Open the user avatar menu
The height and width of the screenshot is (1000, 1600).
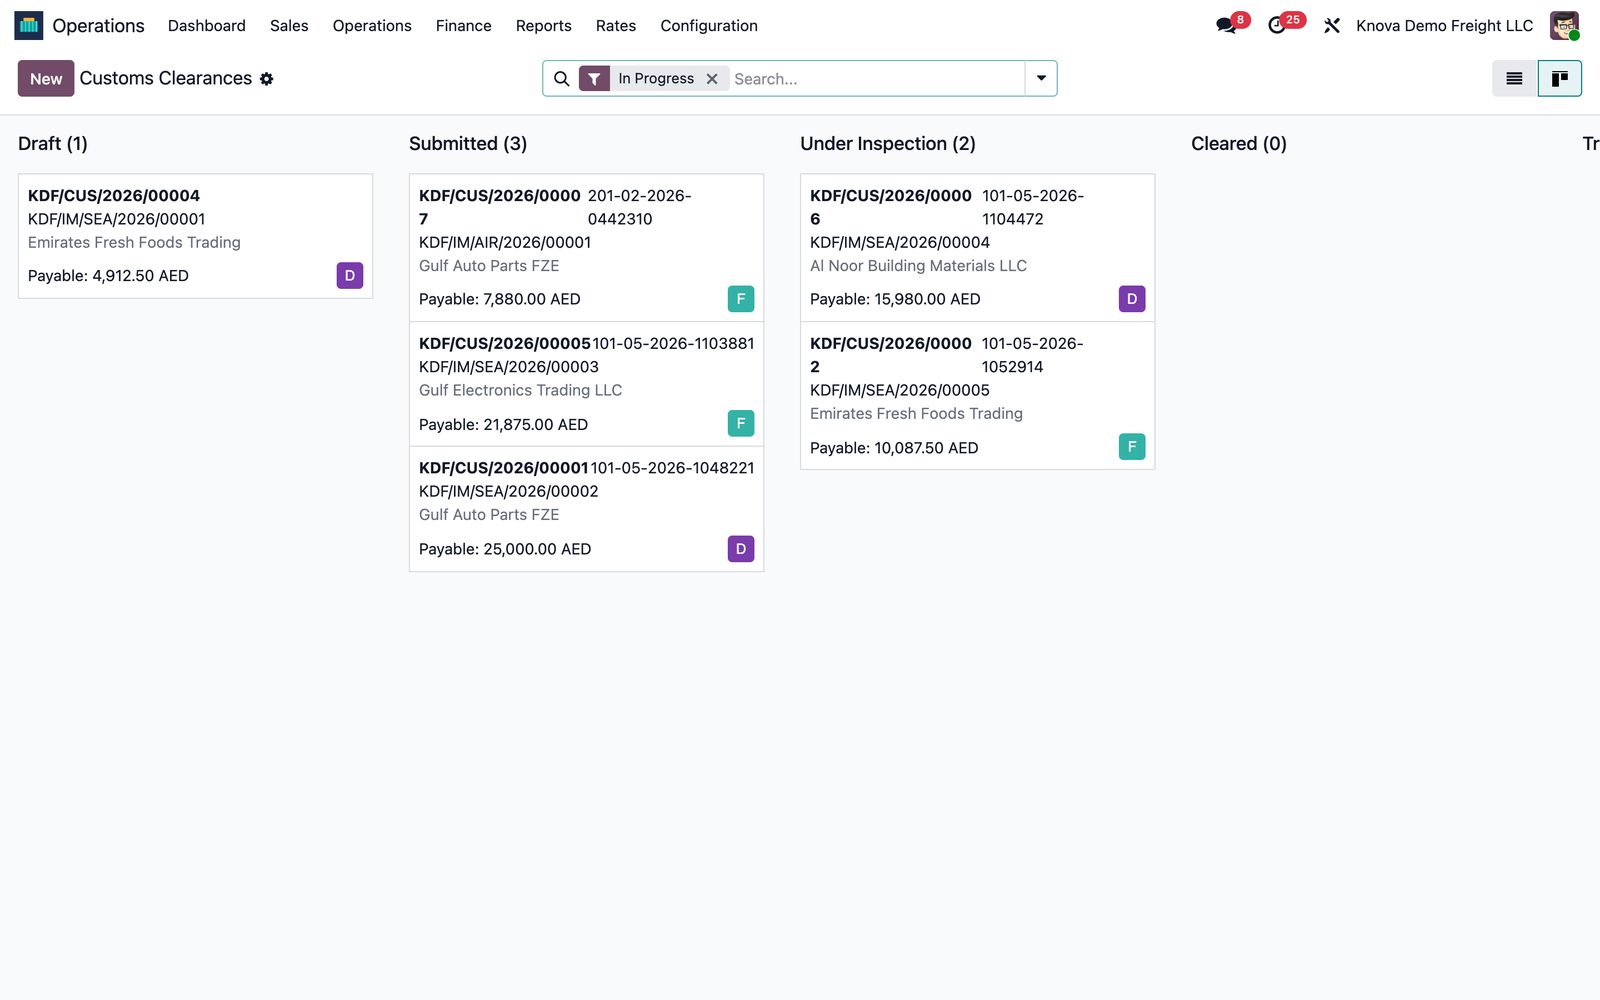coord(1564,25)
